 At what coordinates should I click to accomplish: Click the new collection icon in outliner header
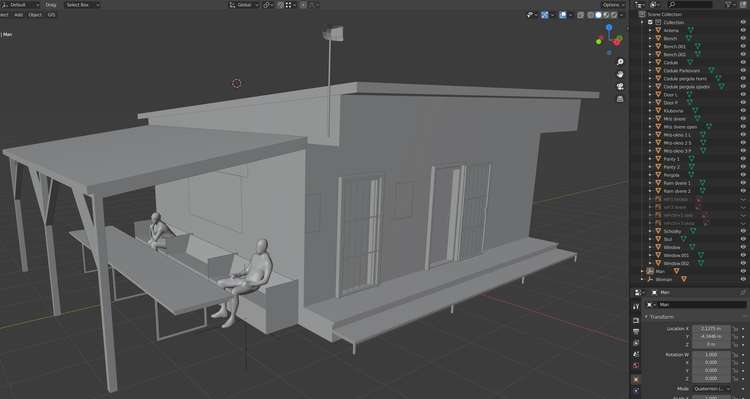tap(742, 4)
